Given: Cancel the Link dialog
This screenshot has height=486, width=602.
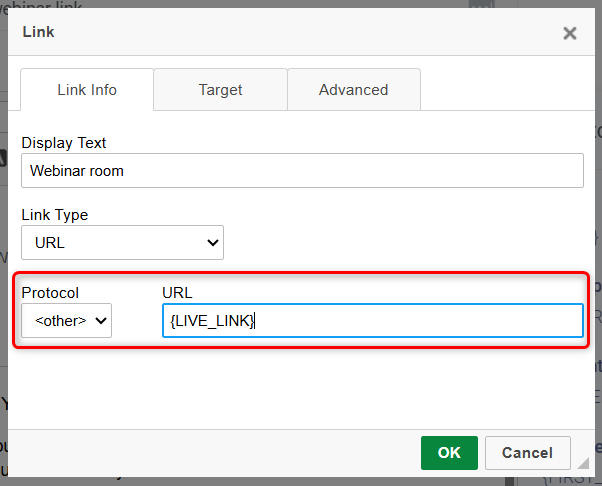Looking at the screenshot, I should coord(528,453).
